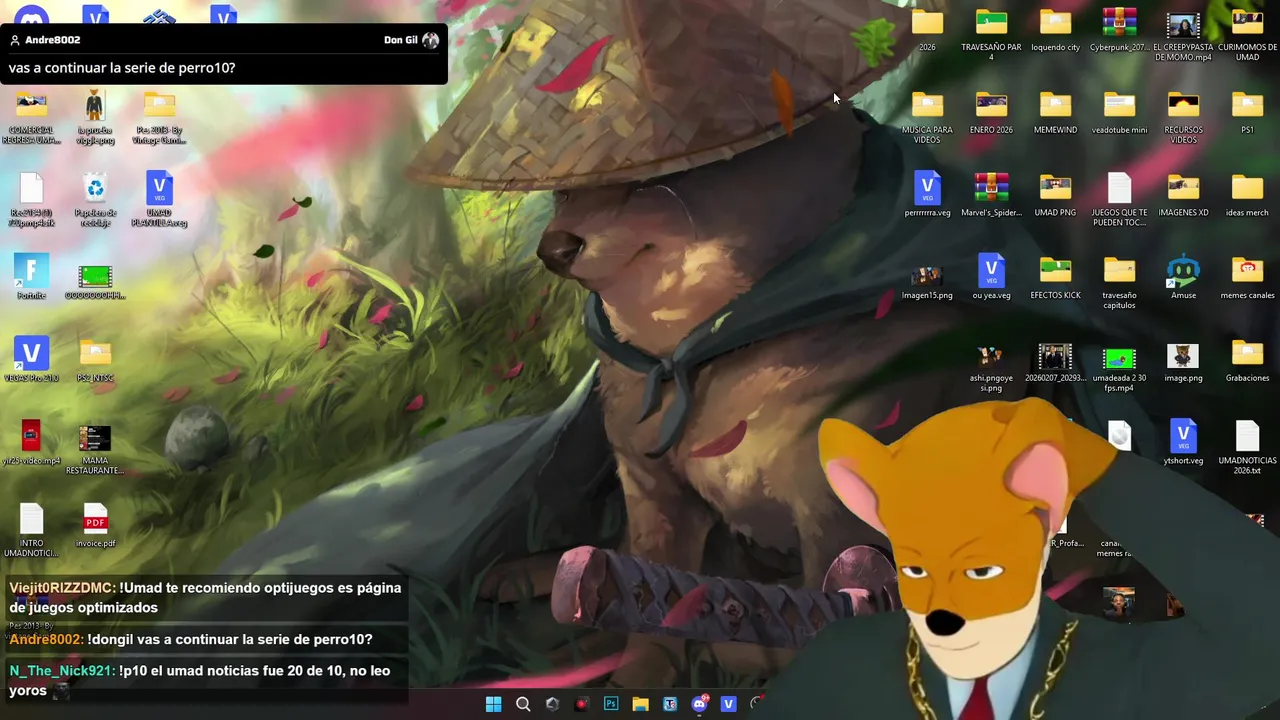Image resolution: width=1280 pixels, height=720 pixels.
Task: Open the Recycle Bin (Papelera de reciclaje)
Action: pyautogui.click(x=95, y=199)
